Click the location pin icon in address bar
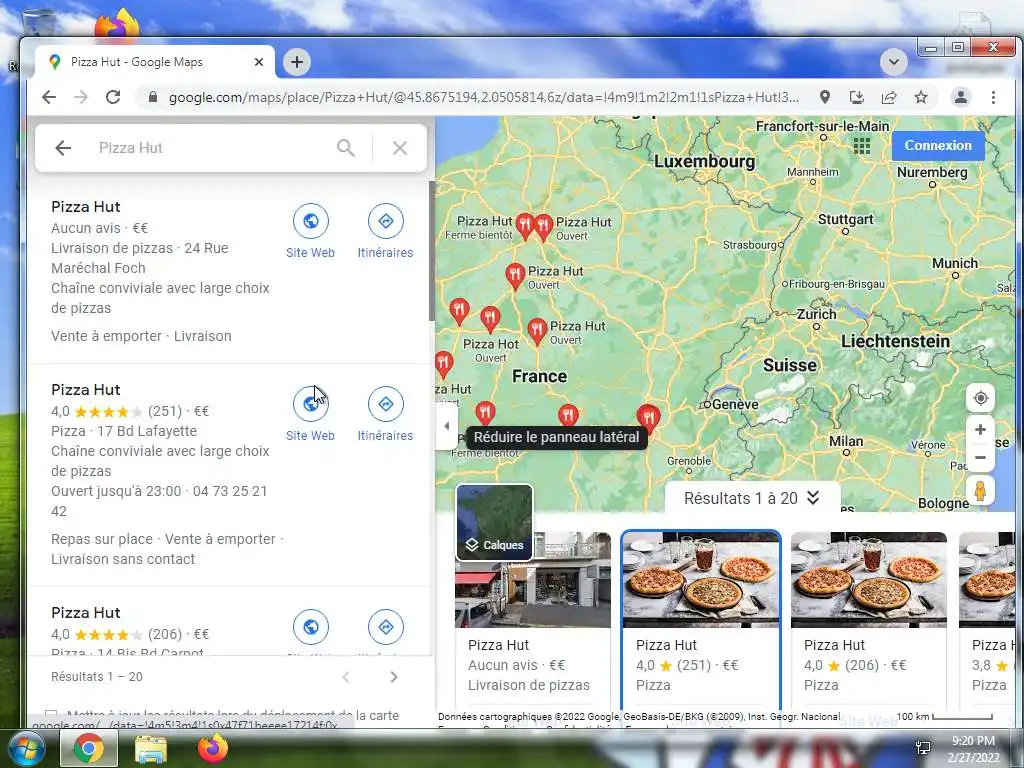 point(825,97)
